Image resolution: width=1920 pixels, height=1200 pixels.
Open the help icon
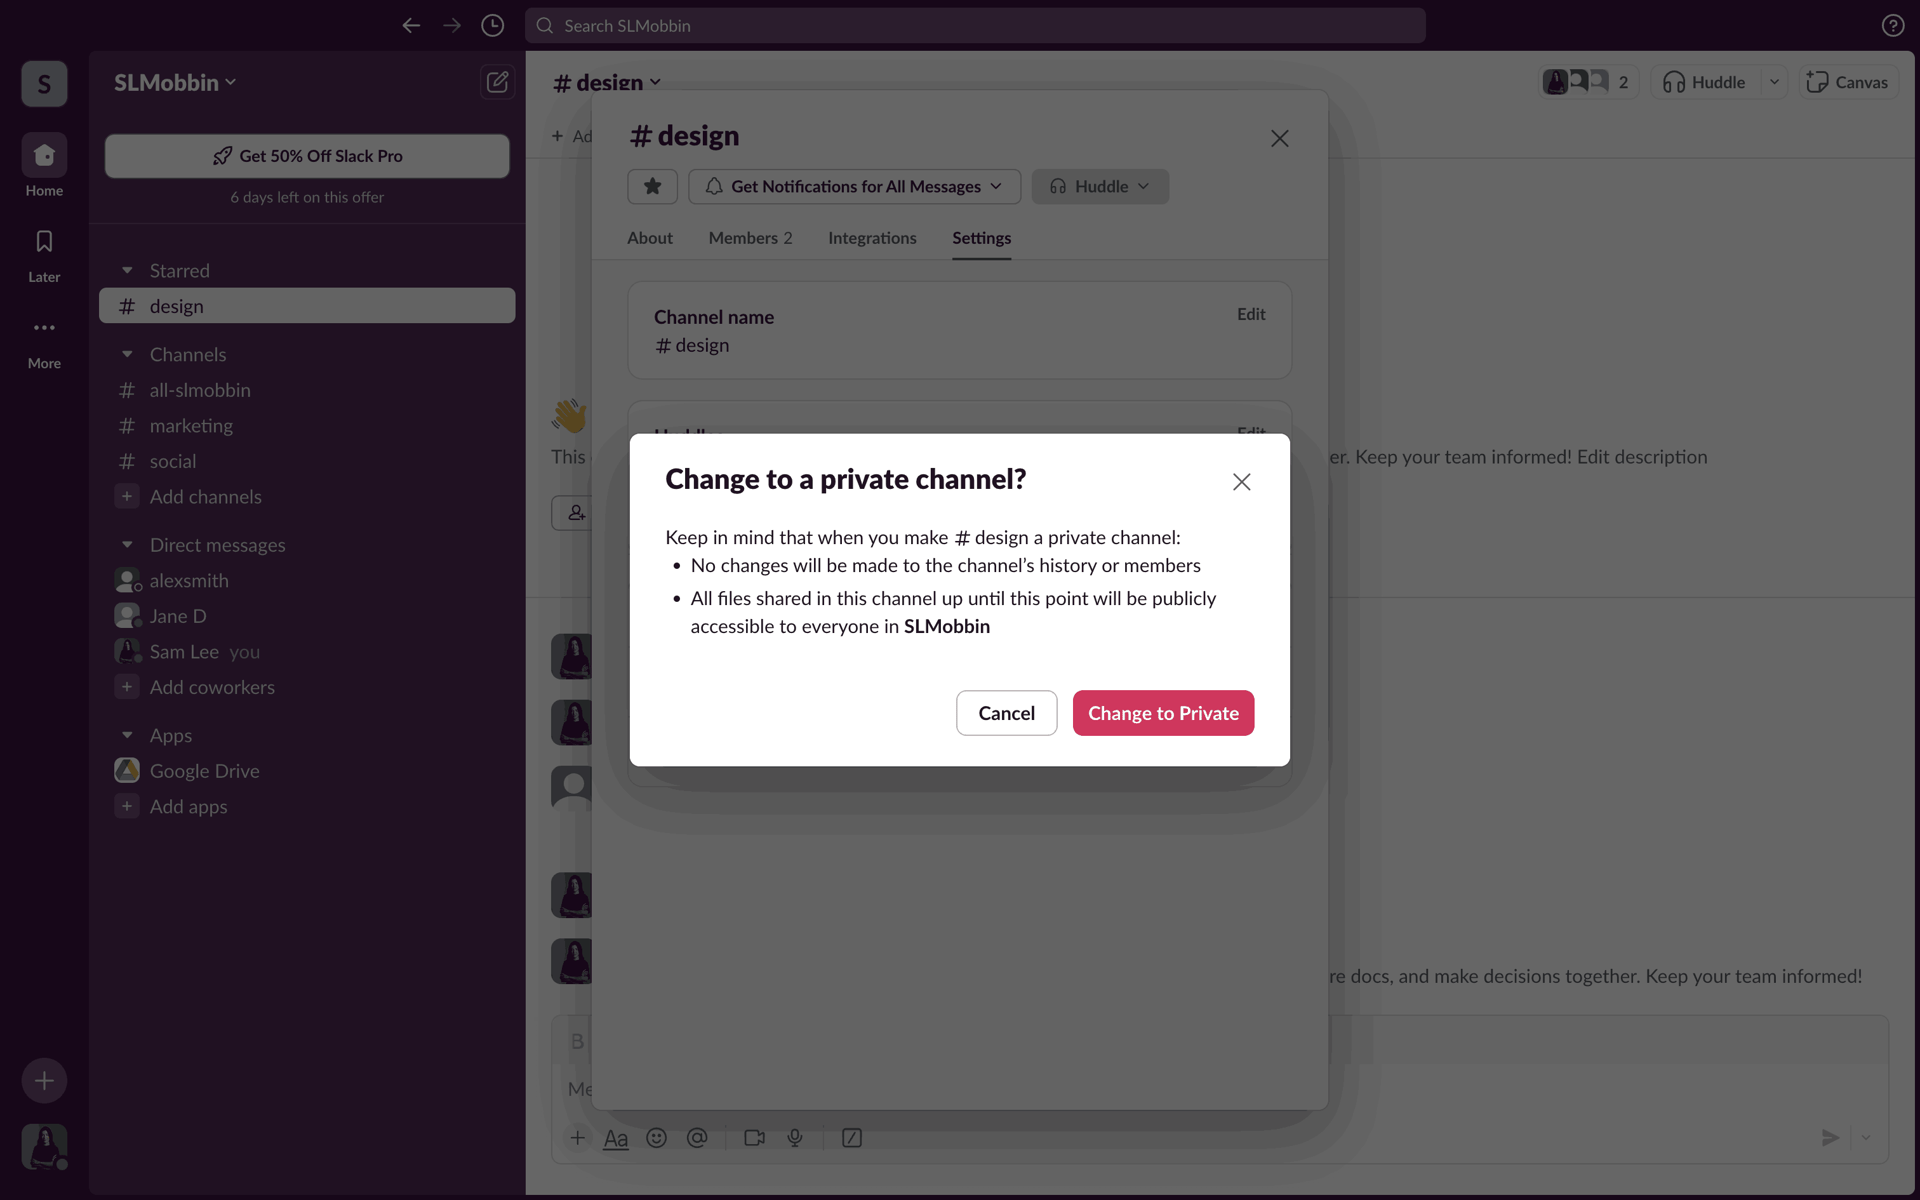[1892, 26]
